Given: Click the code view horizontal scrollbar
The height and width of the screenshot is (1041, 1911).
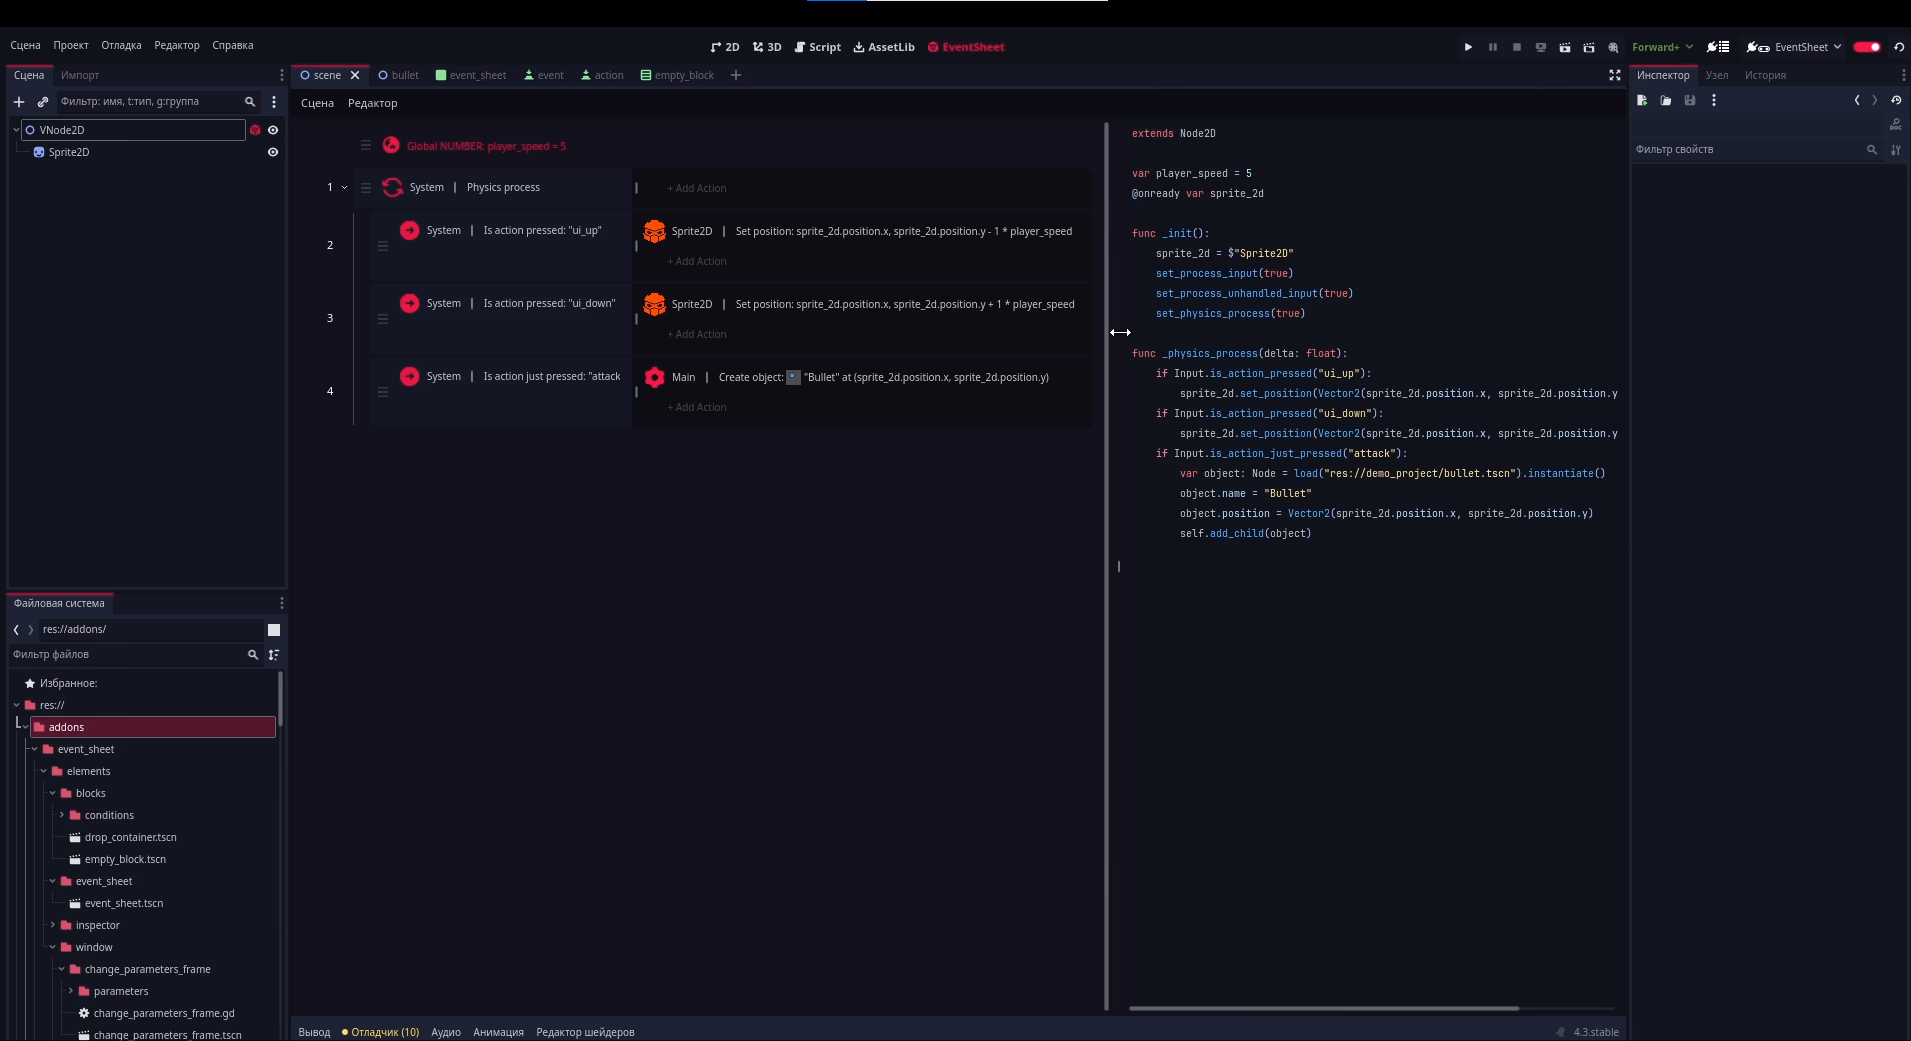Looking at the screenshot, I should tap(1323, 1008).
